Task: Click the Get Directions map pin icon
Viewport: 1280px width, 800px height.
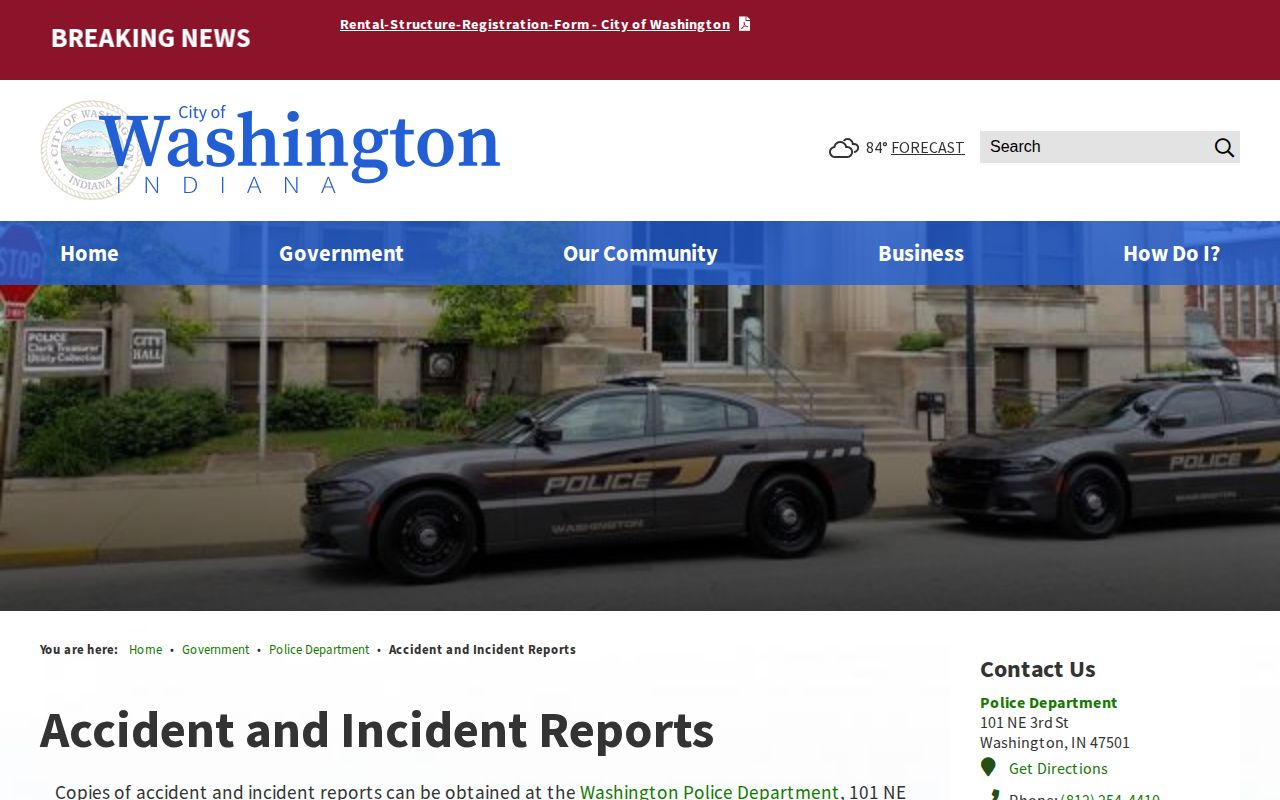Action: (988, 767)
